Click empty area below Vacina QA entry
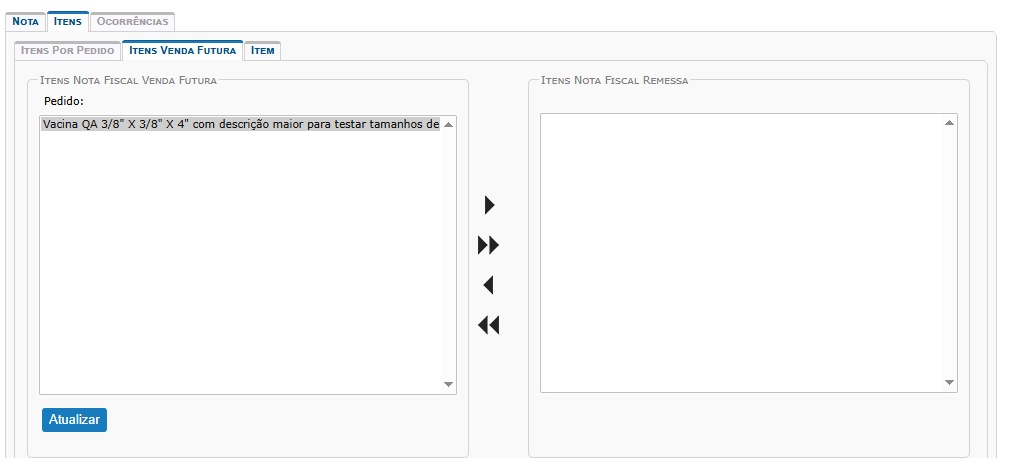 [x=240, y=260]
